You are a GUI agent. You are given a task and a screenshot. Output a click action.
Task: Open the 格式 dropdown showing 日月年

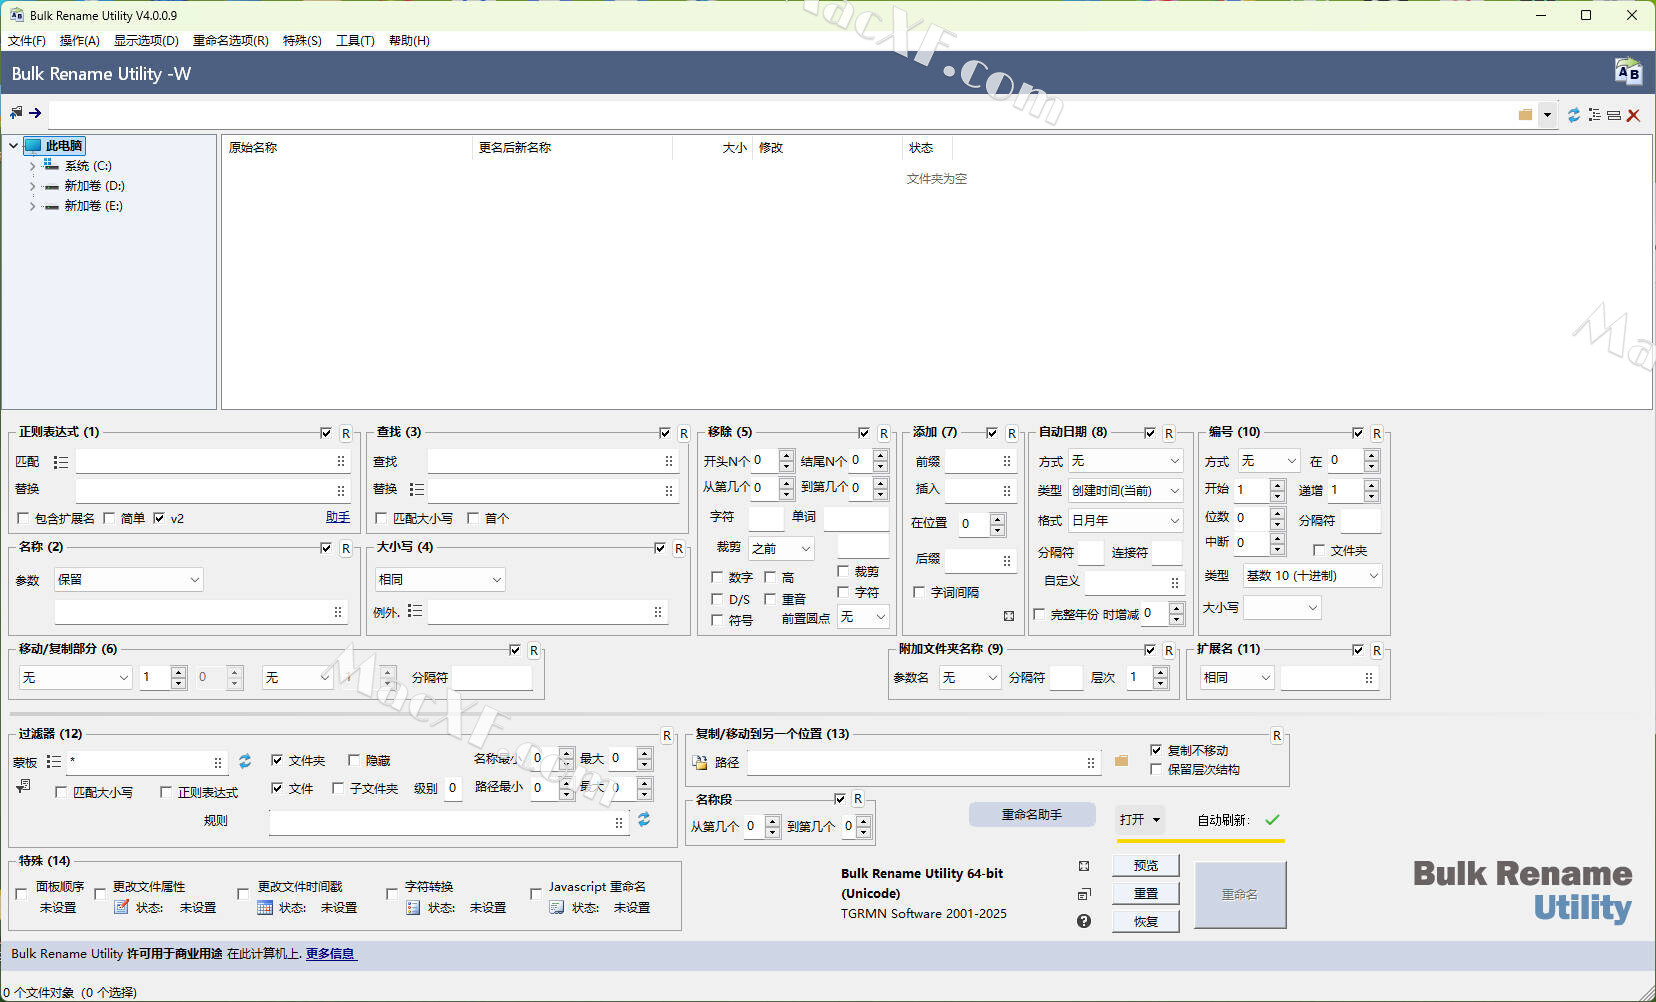pos(1126,520)
